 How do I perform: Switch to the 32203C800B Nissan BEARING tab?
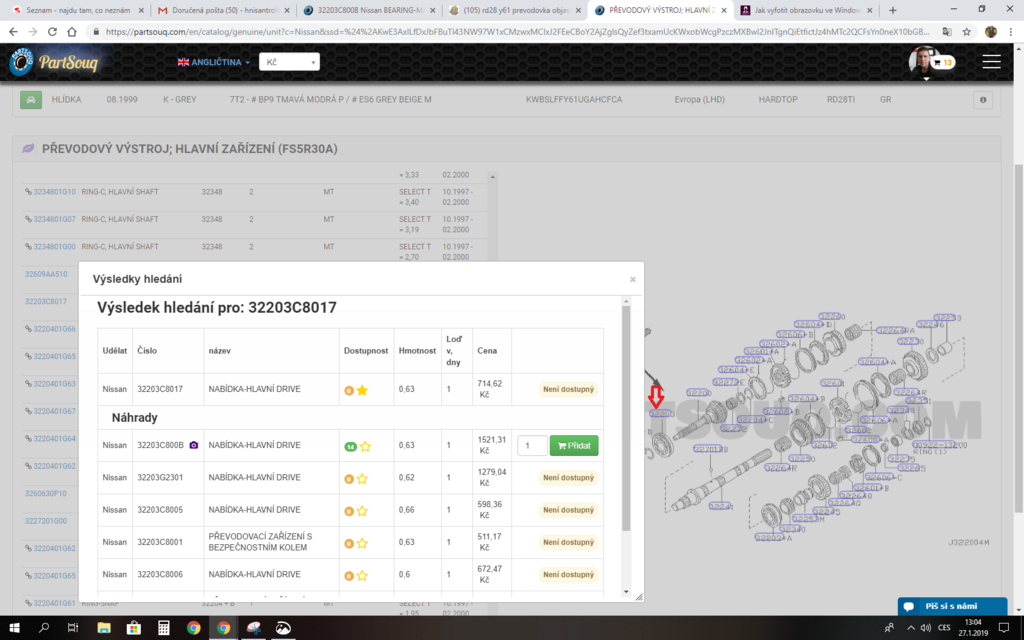click(368, 10)
